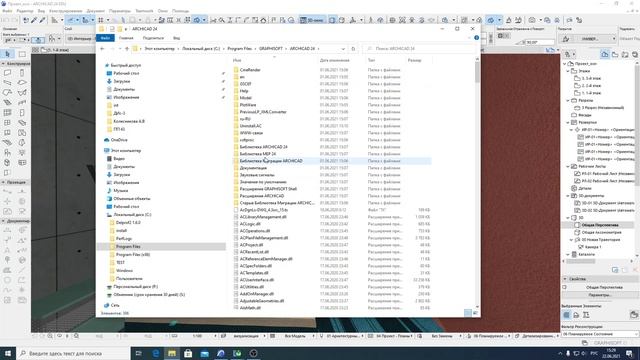Select Музыка in Explorer navigation pane
The image size is (640, 360).
[120, 191]
